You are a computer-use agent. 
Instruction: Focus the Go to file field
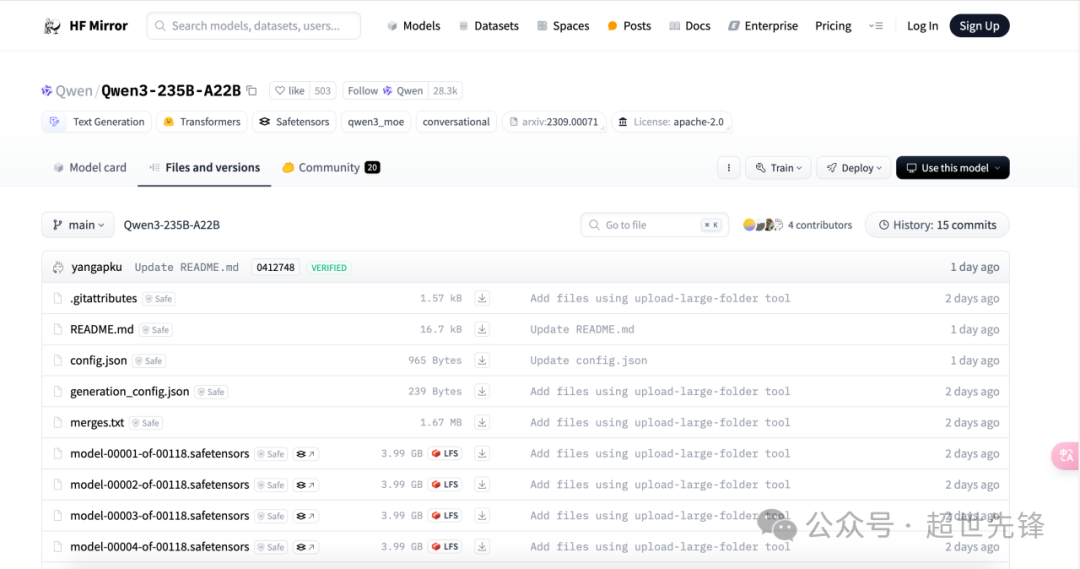pyautogui.click(x=654, y=225)
